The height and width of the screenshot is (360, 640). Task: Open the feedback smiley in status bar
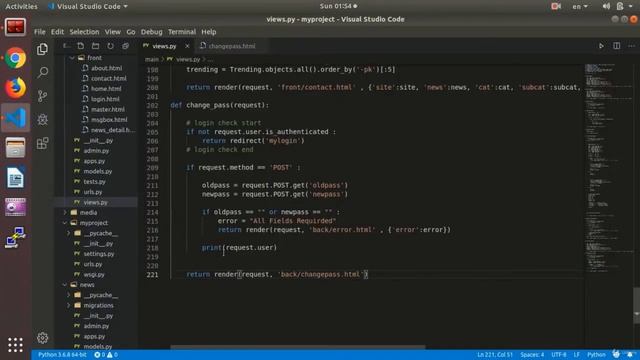616,354
